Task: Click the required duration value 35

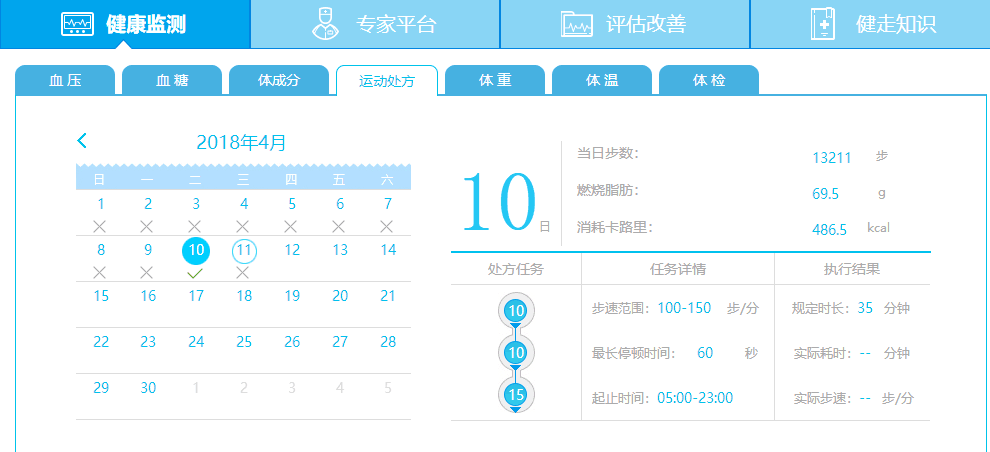Action: pos(865,308)
